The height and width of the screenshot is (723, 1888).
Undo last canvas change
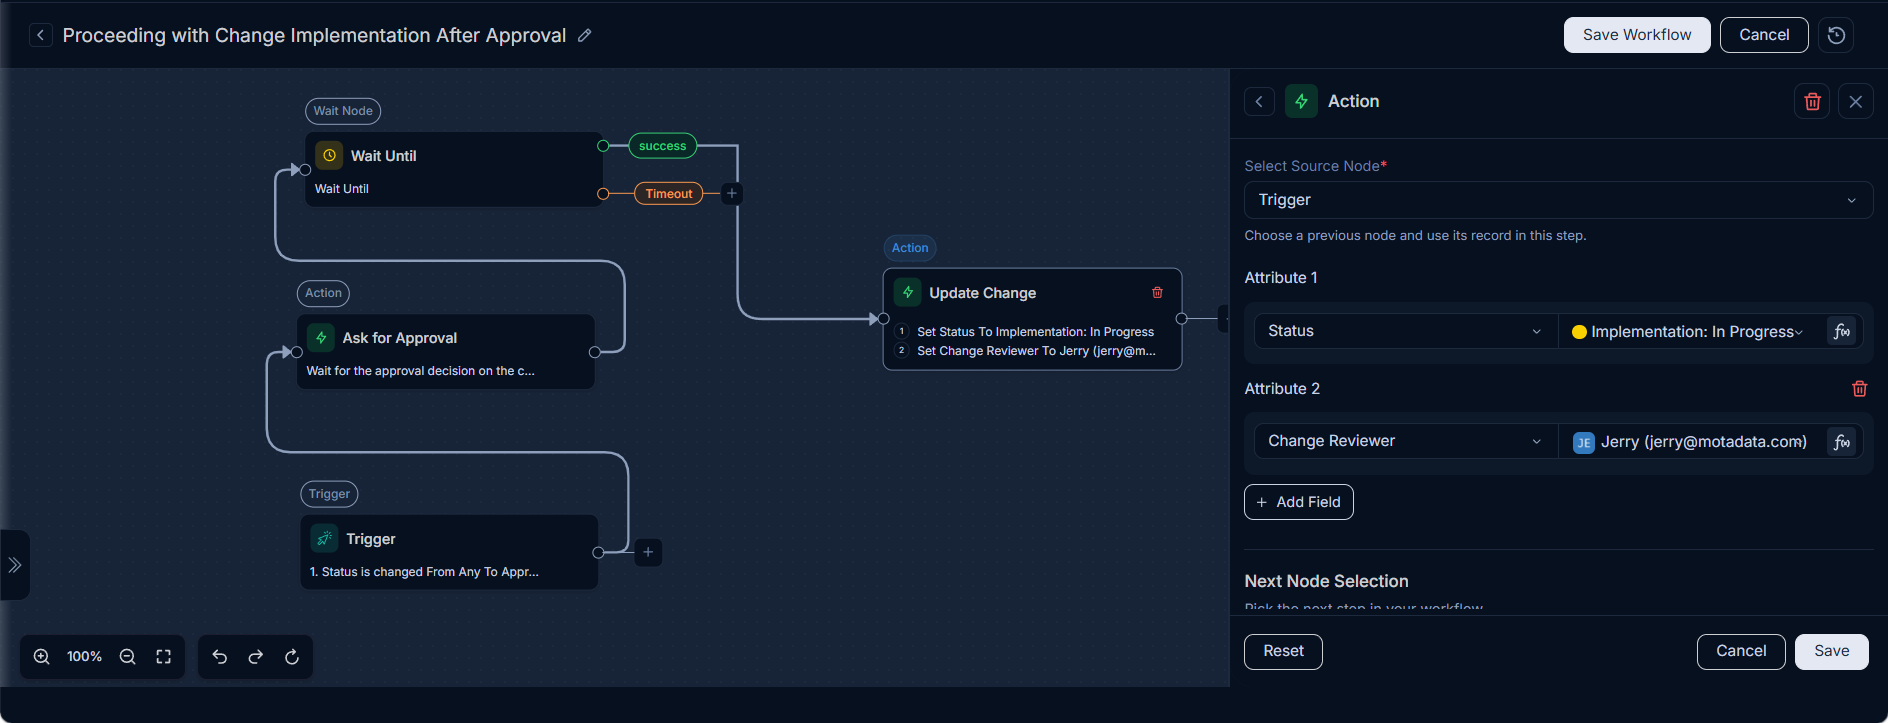[x=220, y=657]
